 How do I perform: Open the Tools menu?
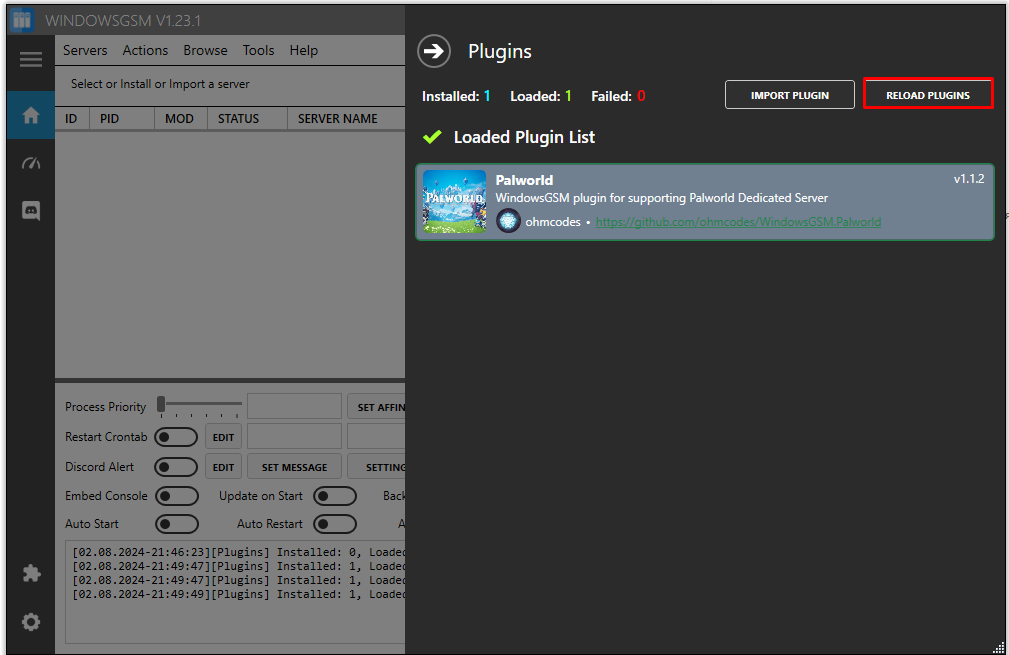click(x=258, y=50)
